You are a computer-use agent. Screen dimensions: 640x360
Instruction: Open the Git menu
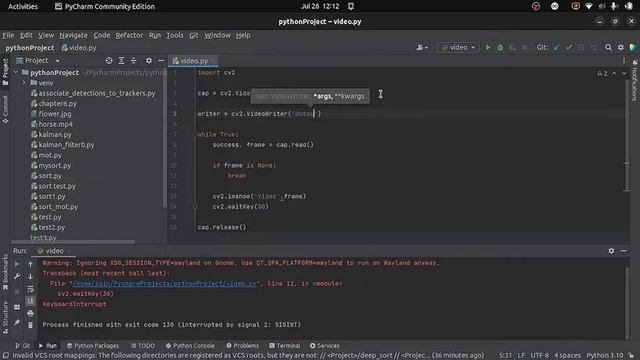[x=194, y=35]
